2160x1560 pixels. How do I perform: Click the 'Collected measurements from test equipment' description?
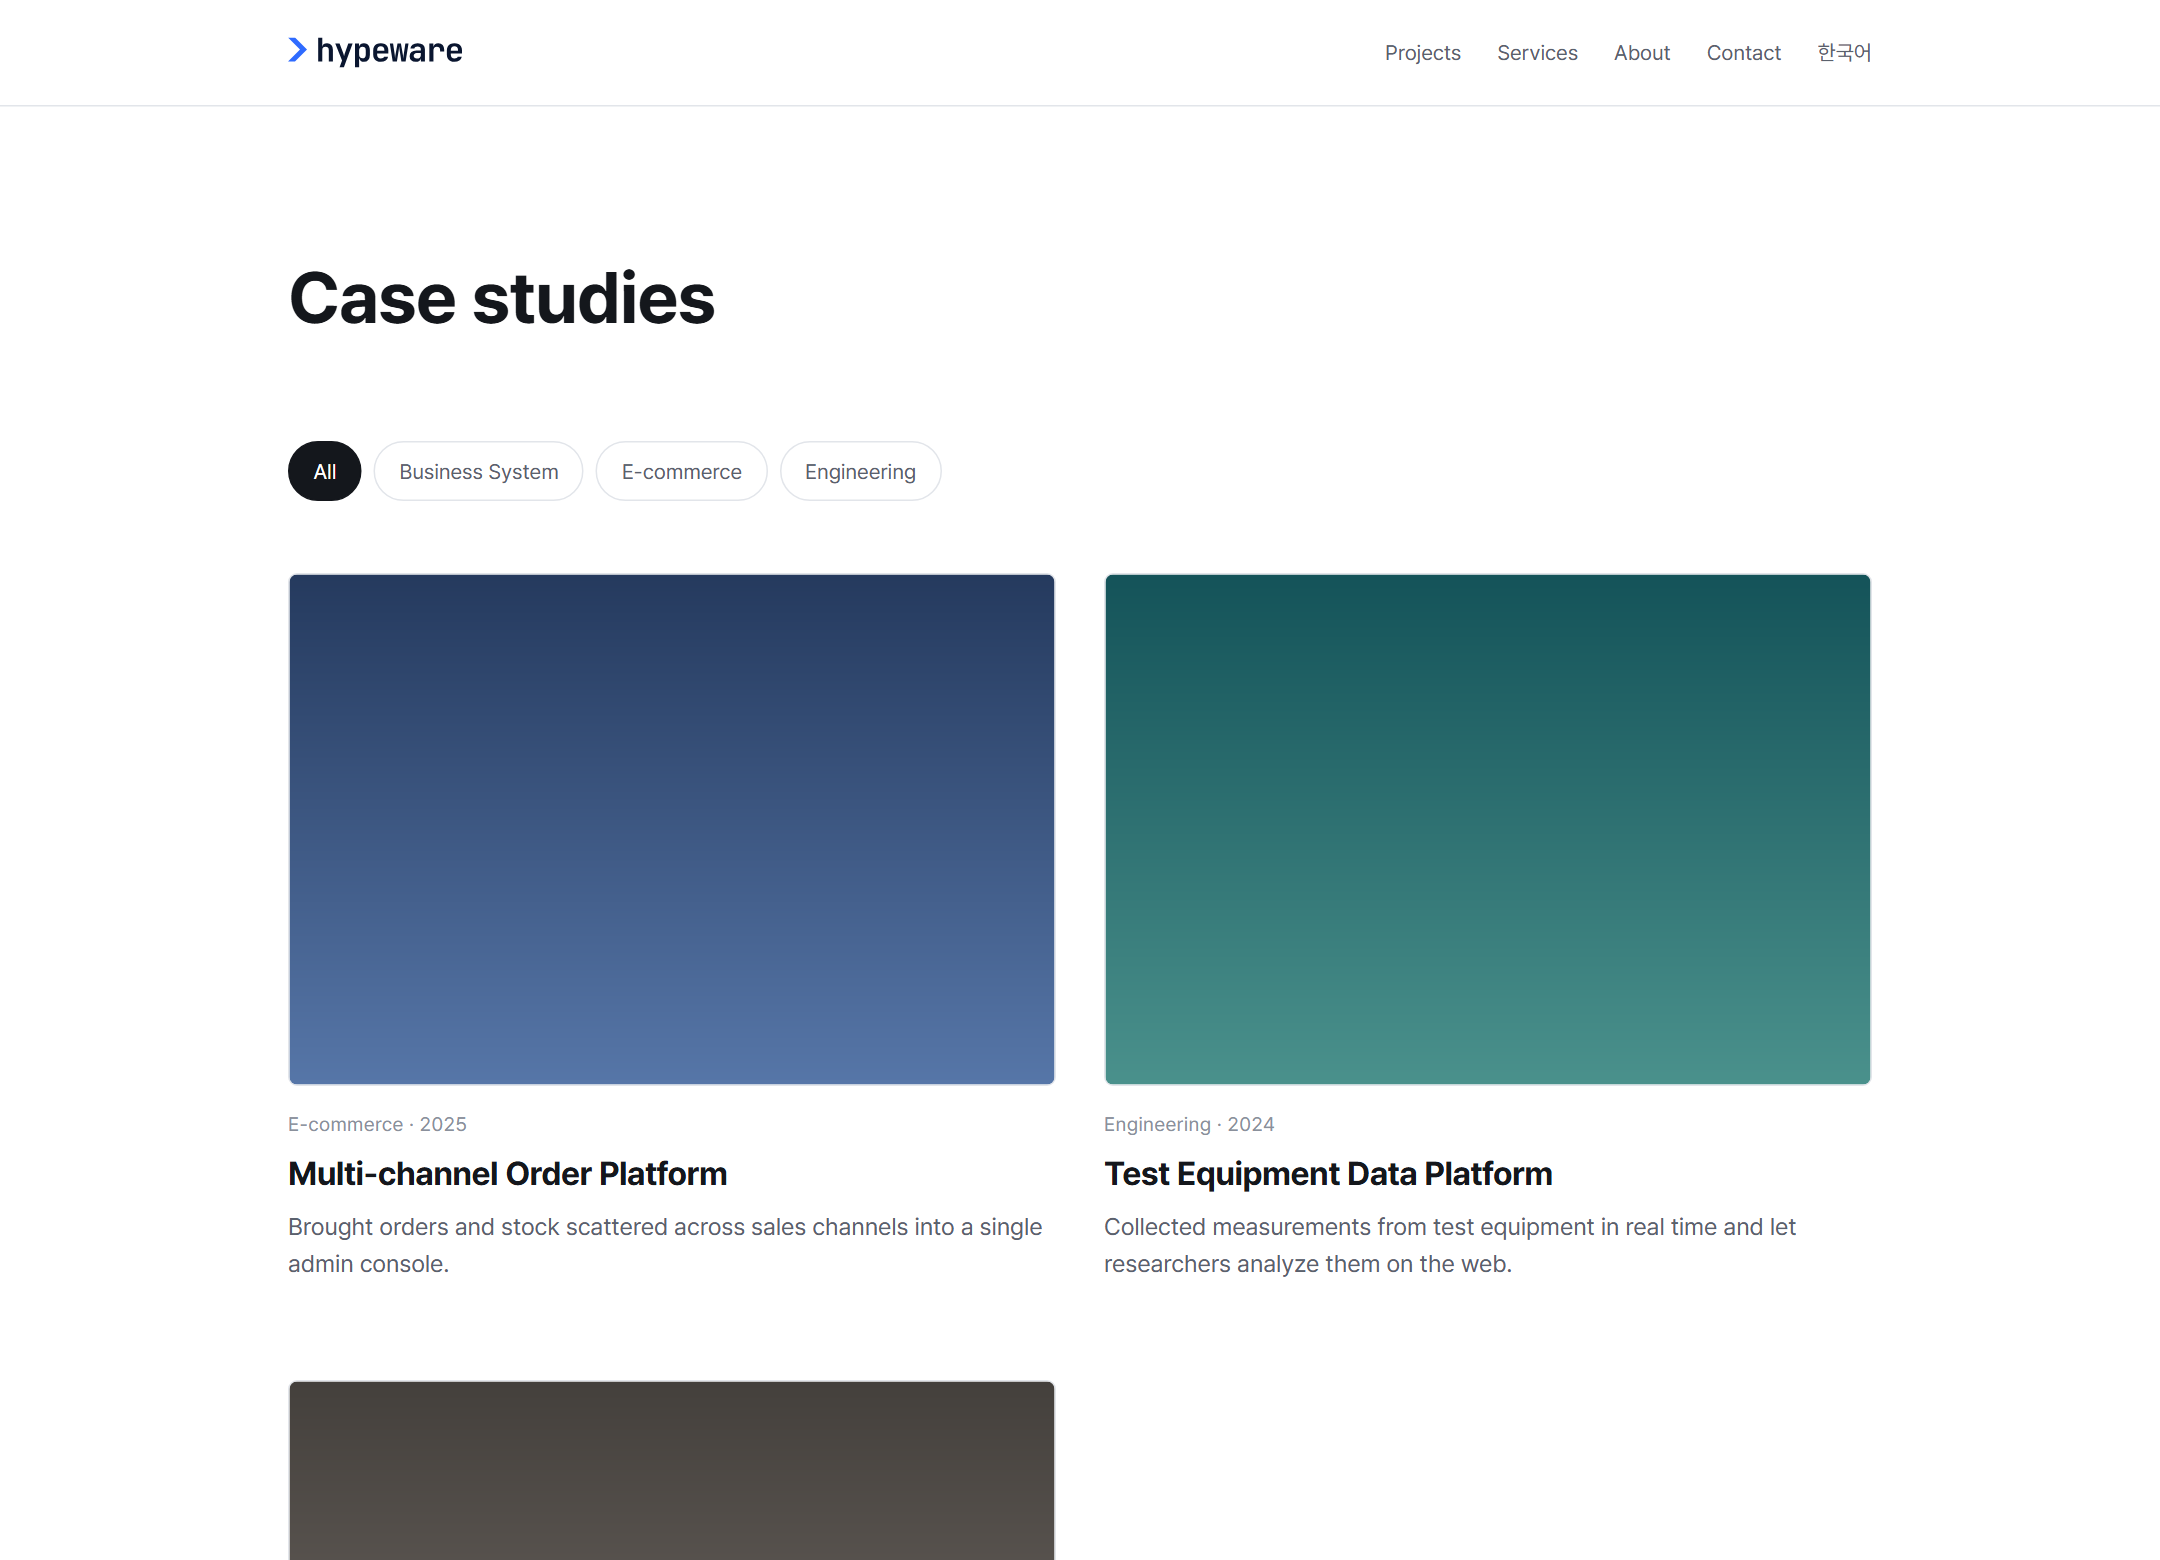pyautogui.click(x=1450, y=1245)
